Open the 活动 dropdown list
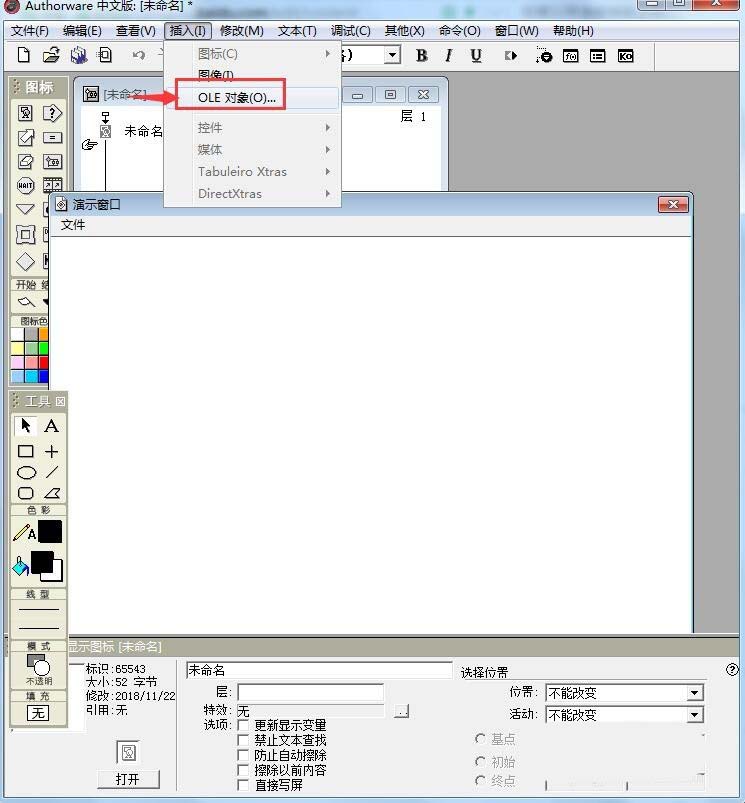This screenshot has height=803, width=745. 694,714
